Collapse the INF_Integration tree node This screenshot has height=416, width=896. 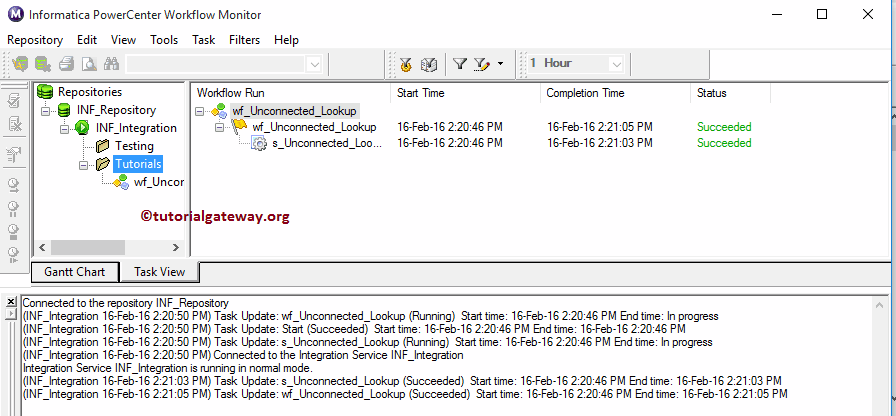click(65, 128)
